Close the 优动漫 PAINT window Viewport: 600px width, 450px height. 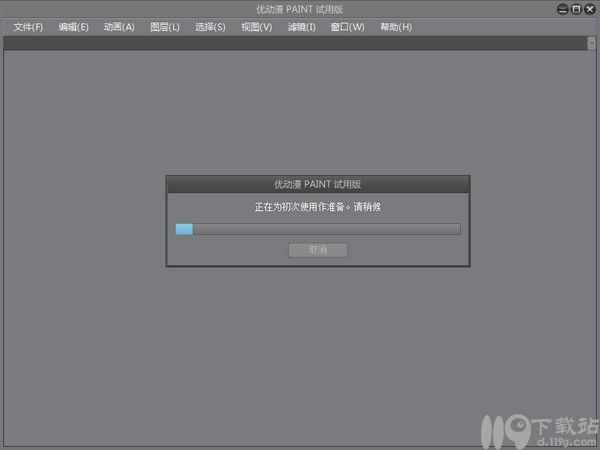click(590, 9)
